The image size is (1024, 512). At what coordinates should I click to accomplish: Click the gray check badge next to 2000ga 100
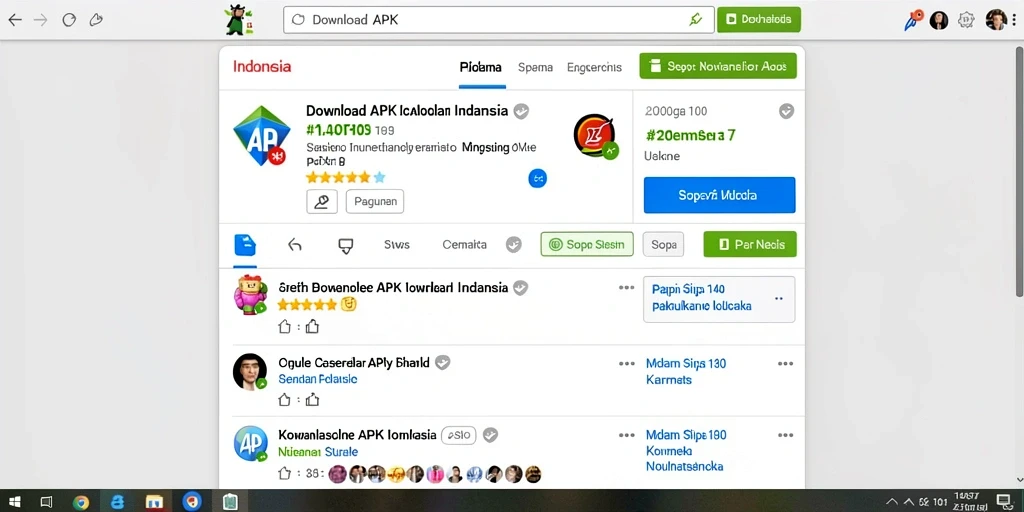point(786,112)
